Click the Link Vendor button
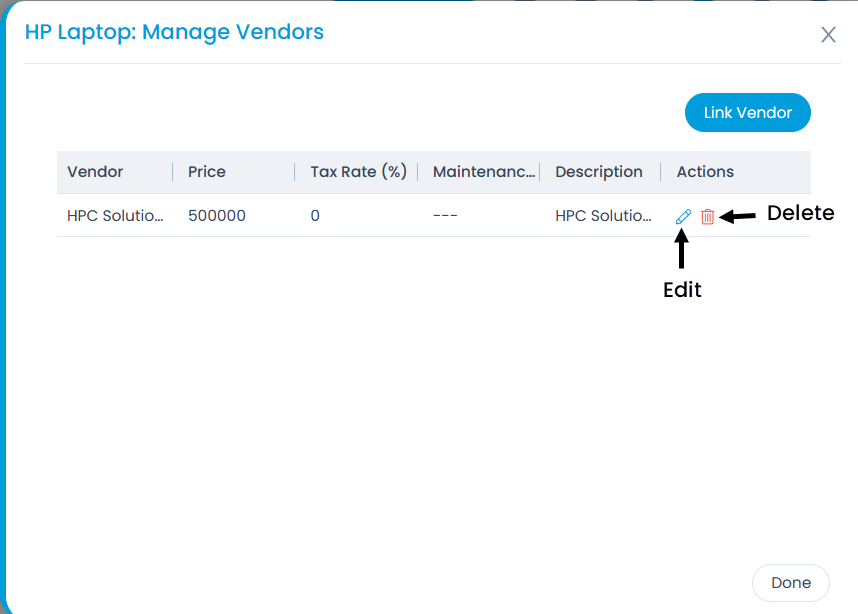Viewport: 858px width, 614px height. pyautogui.click(x=747, y=112)
